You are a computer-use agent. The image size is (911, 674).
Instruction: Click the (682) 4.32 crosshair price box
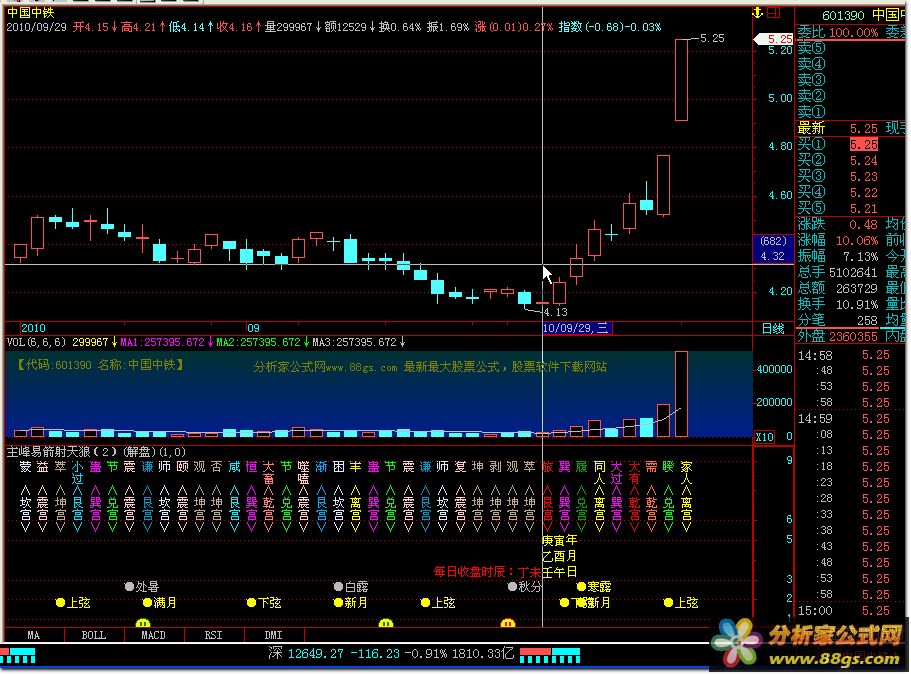point(773,249)
